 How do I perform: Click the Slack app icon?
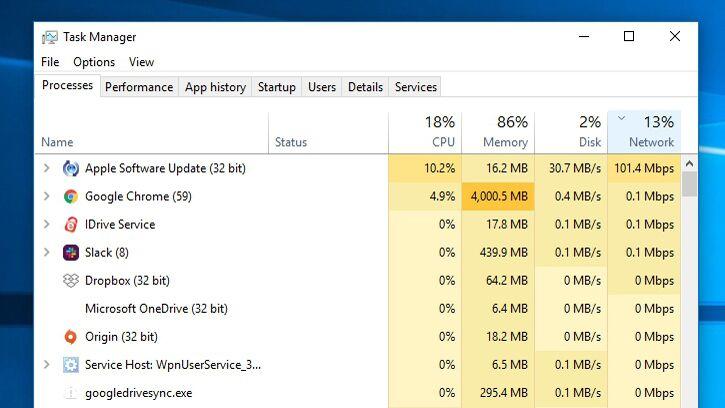71,253
